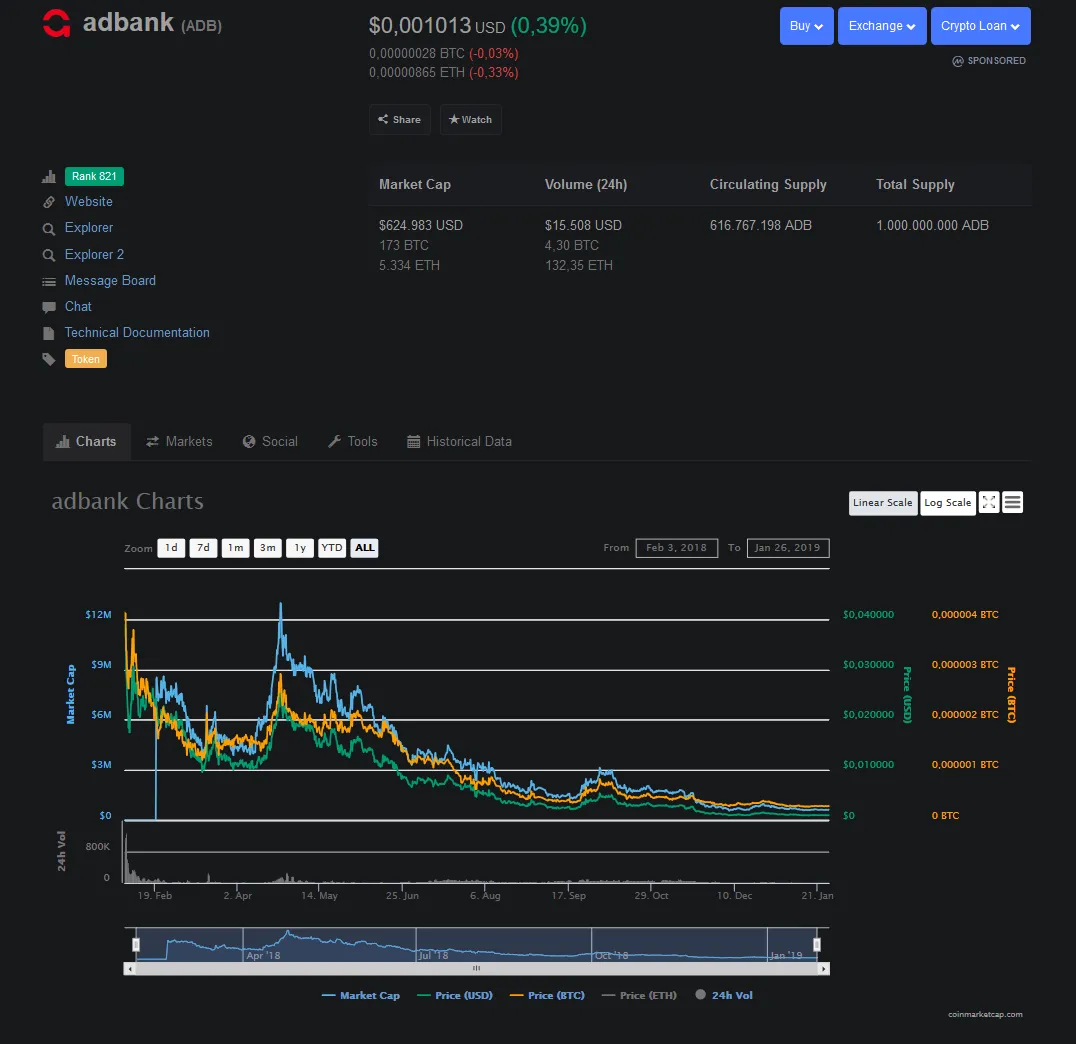The image size is (1076, 1044).
Task: Open the Message Board link
Action: coord(110,281)
